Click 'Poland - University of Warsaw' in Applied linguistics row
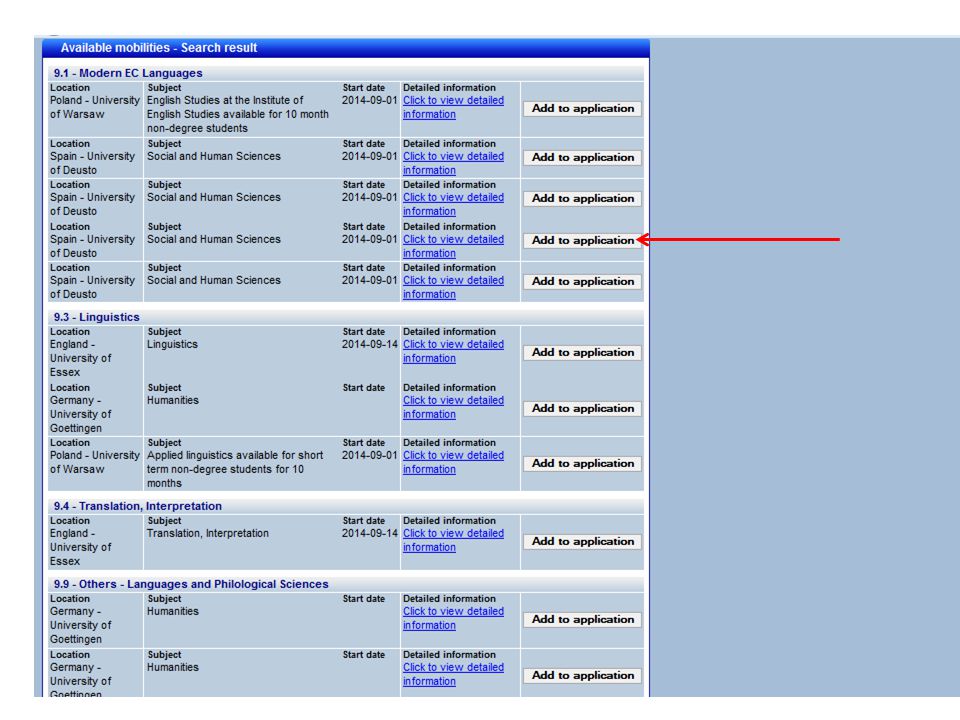960x720 pixels. click(x=95, y=462)
